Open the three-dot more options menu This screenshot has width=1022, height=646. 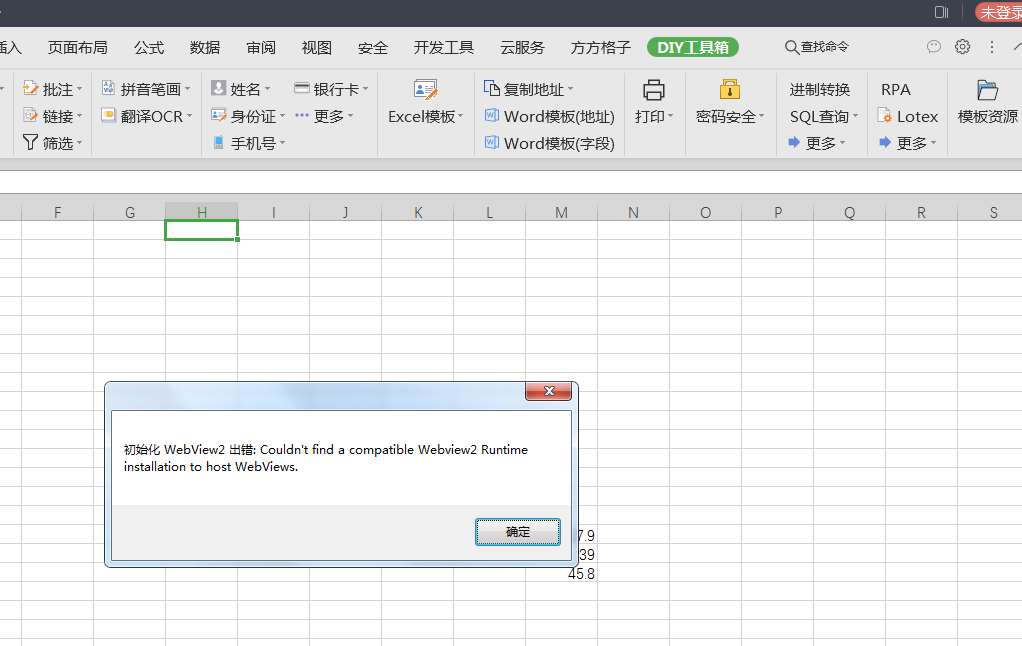tap(991, 47)
